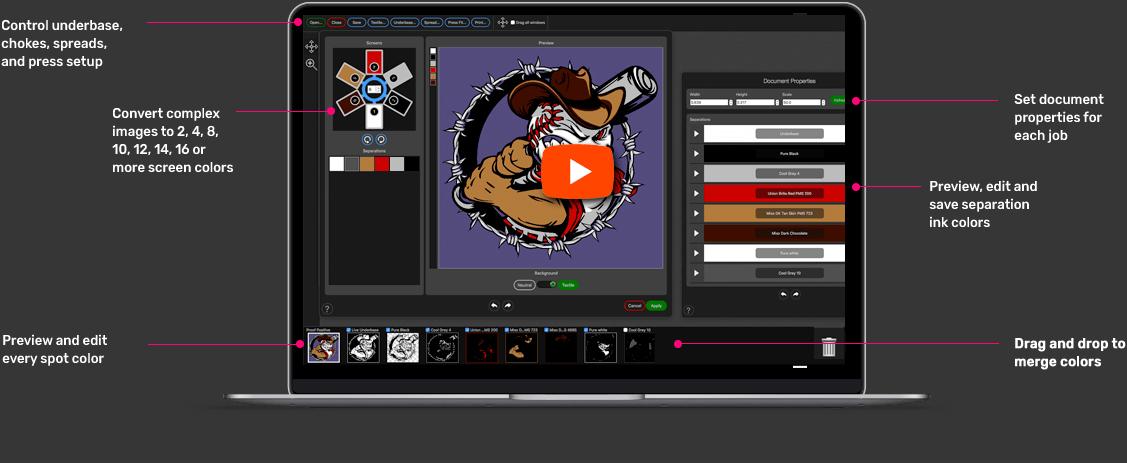The width and height of the screenshot is (1127, 463).
Task: Click the green Apply button
Action: (x=656, y=305)
